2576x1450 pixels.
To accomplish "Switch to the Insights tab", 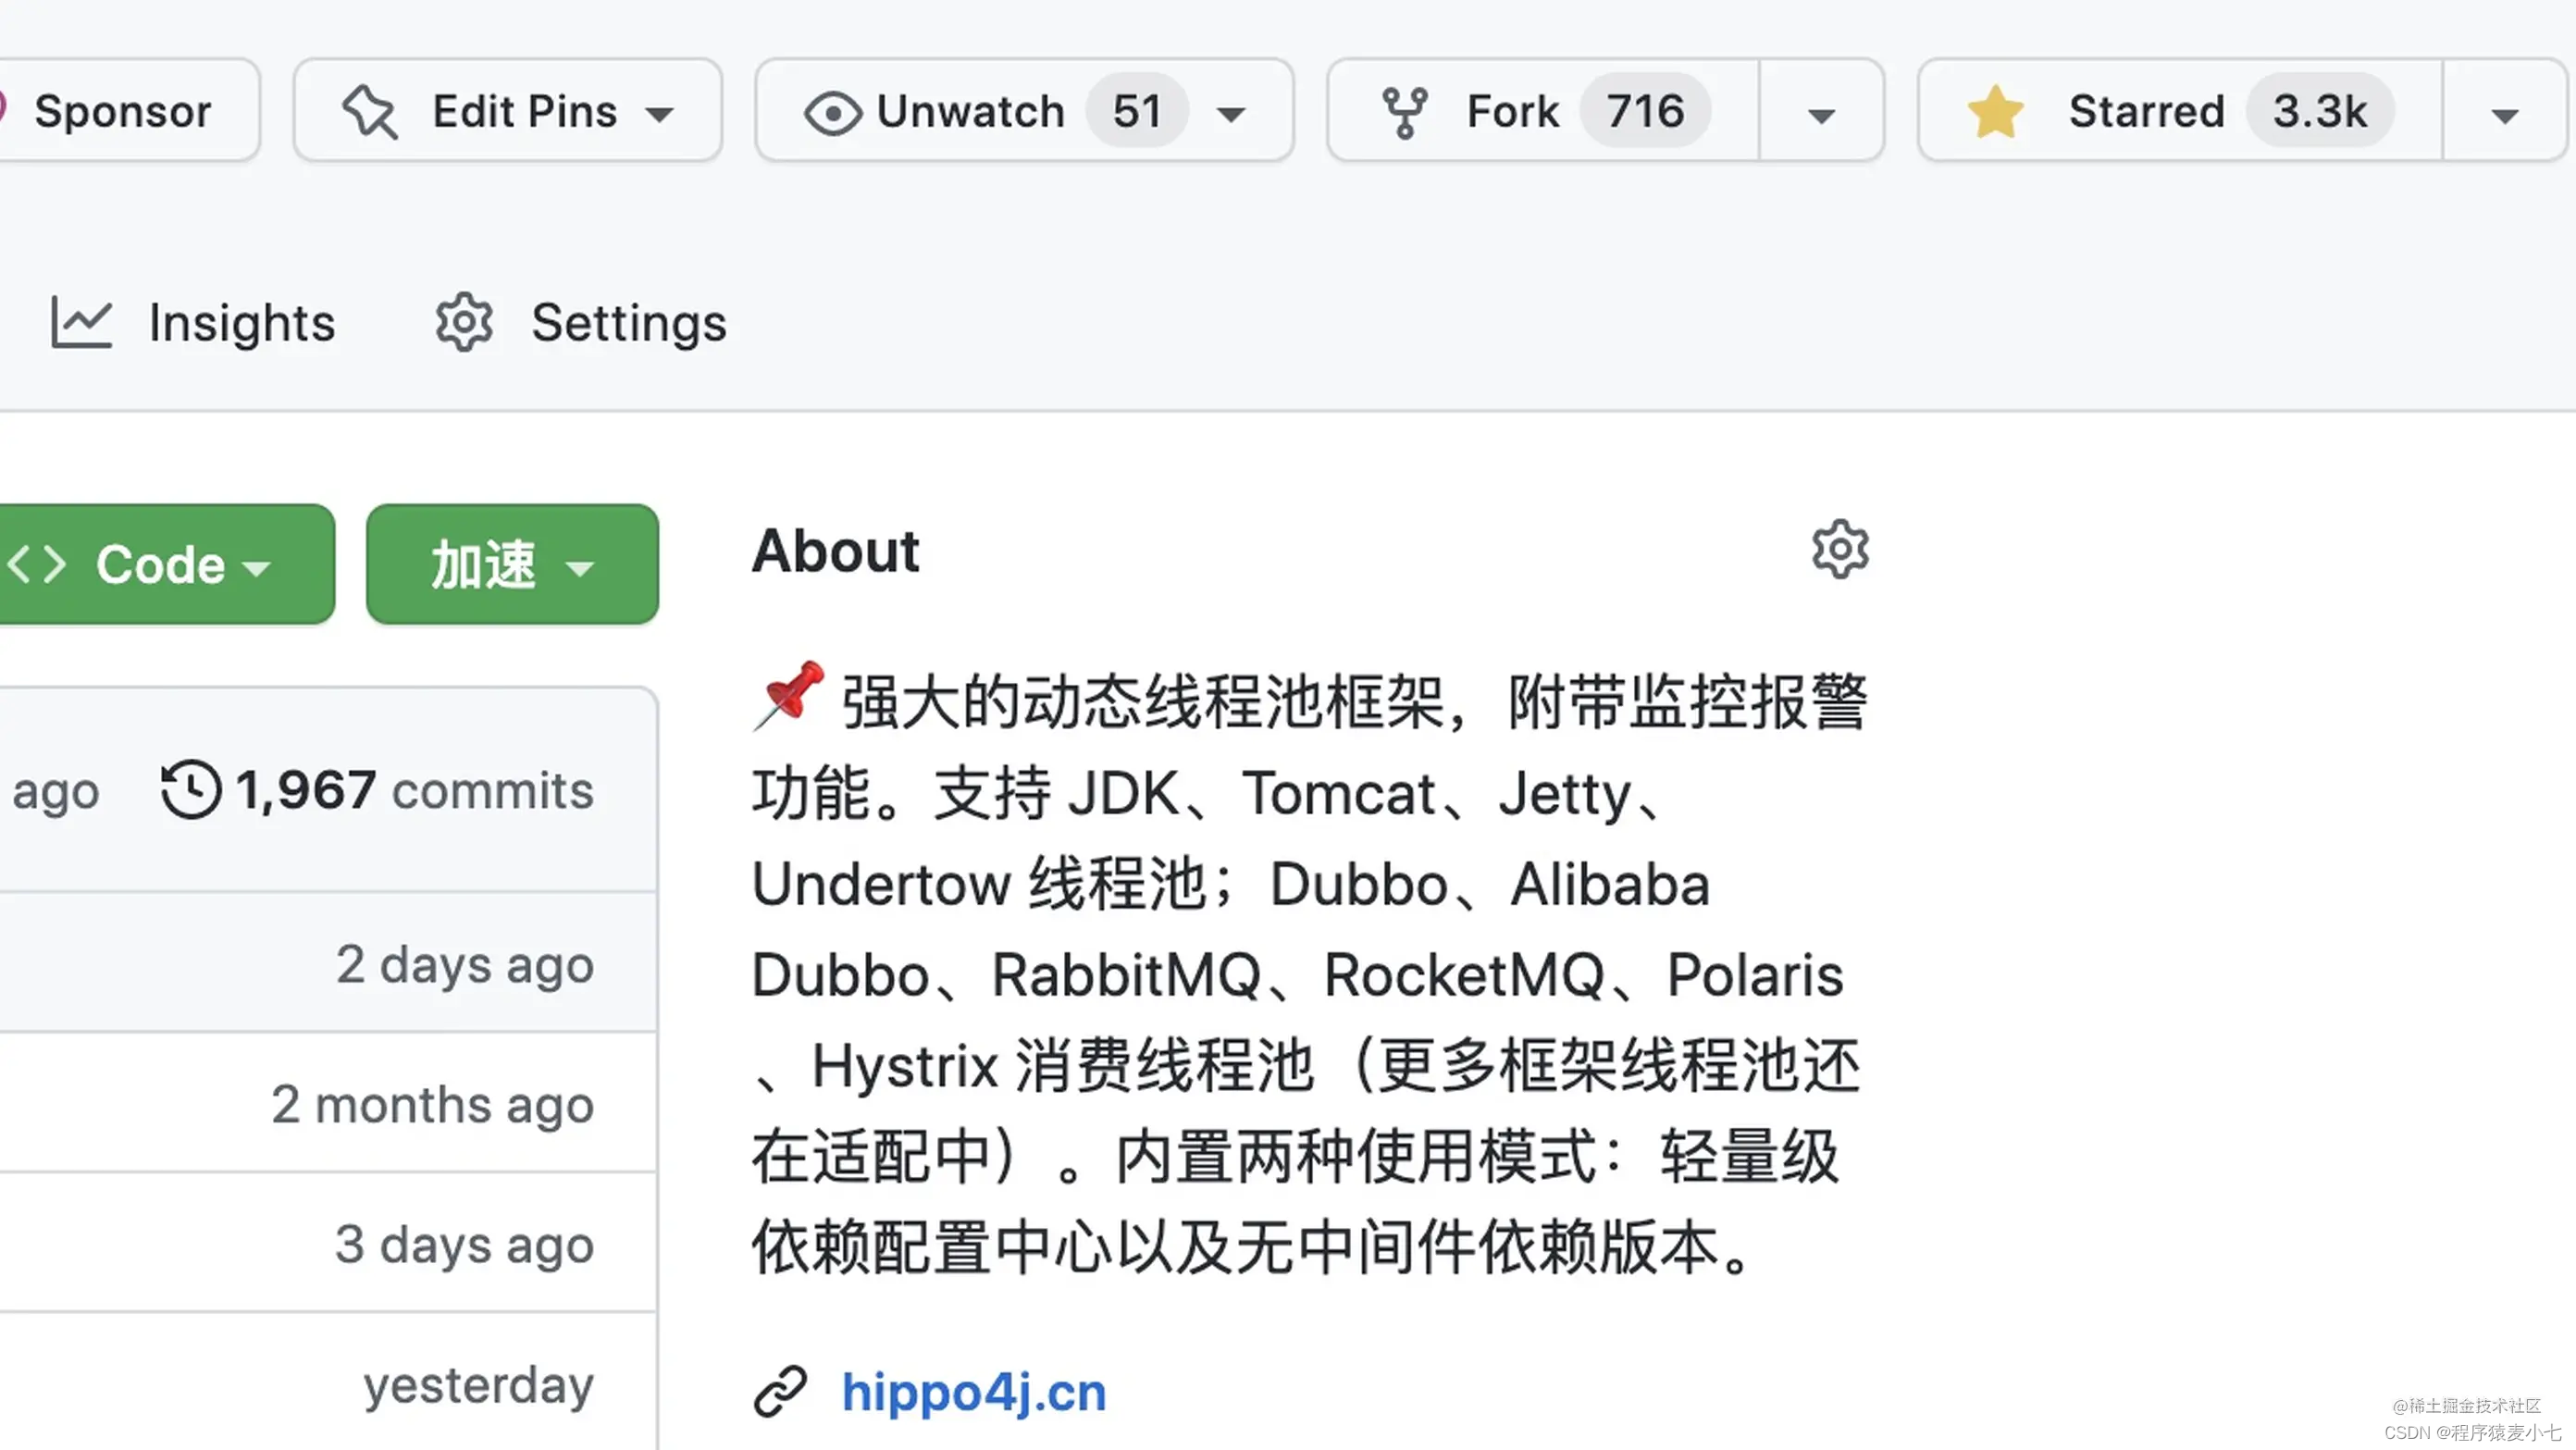I will coord(241,322).
